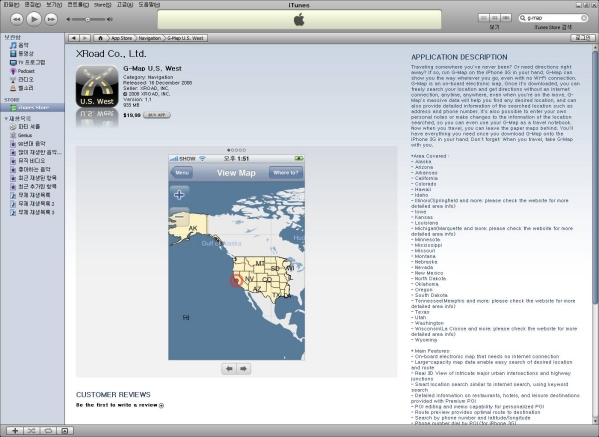This screenshot has height=437, width=599.
Task: Click the Apple logo status display
Action: click(299, 19)
